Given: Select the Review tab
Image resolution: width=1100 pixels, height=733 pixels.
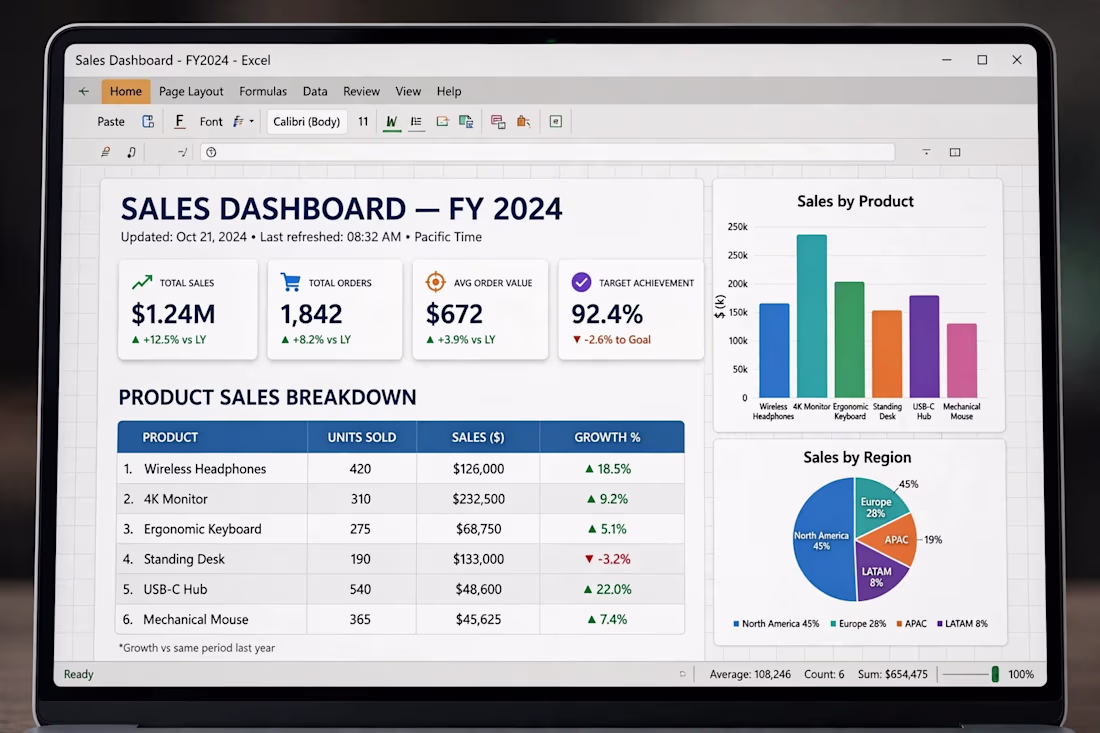Looking at the screenshot, I should pos(361,91).
